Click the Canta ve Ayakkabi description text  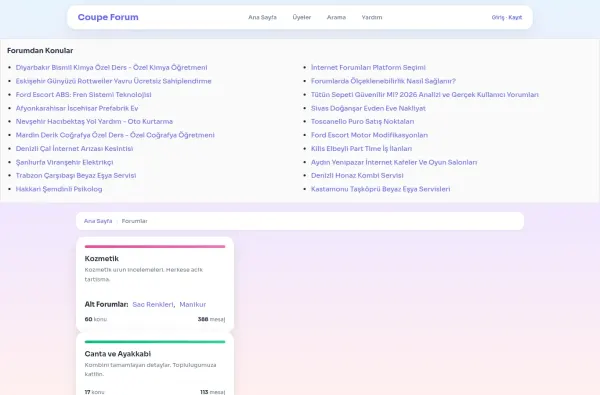150,369
